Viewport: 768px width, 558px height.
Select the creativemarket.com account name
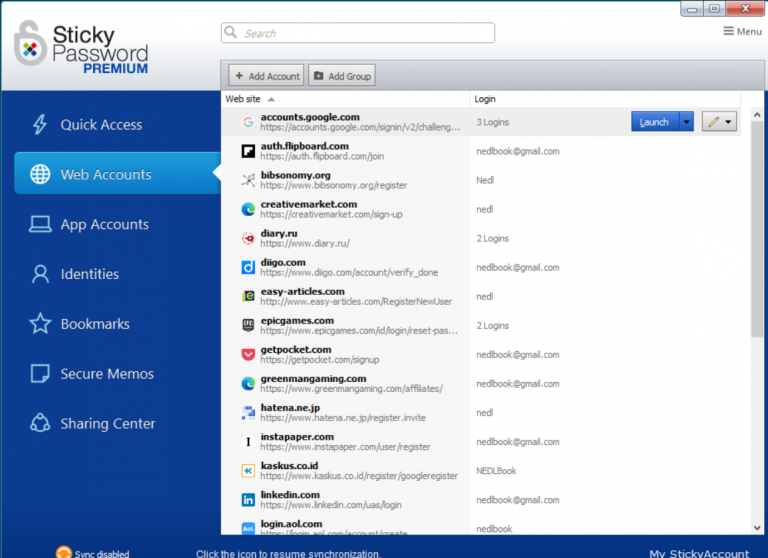point(309,204)
